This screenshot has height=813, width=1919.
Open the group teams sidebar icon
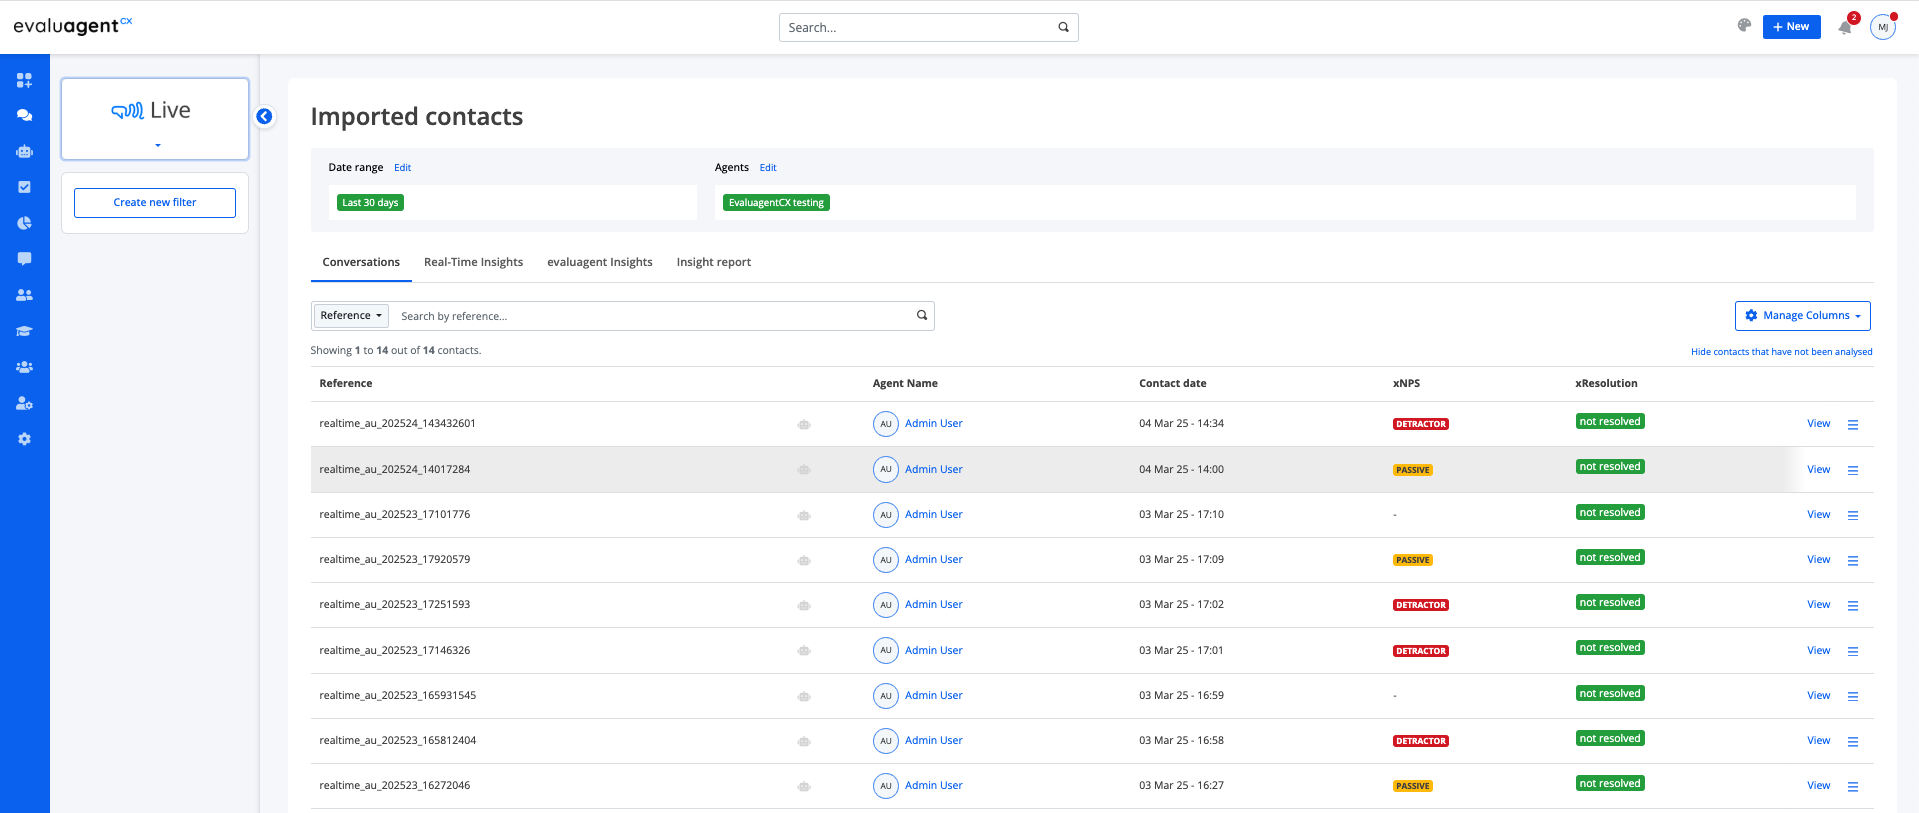24,367
